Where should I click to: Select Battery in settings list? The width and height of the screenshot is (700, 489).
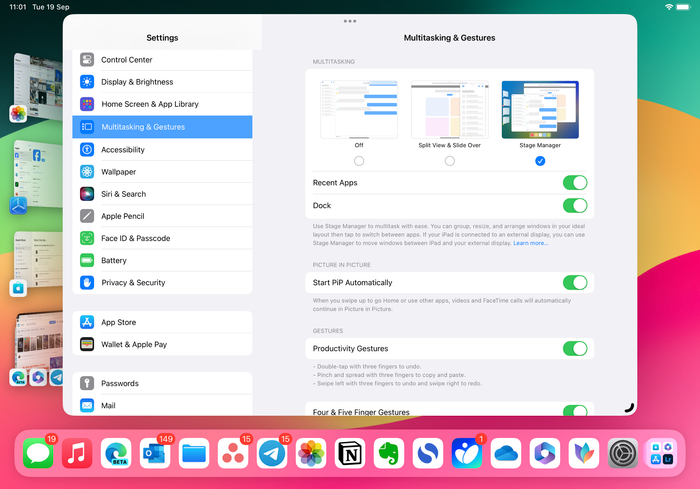click(114, 260)
